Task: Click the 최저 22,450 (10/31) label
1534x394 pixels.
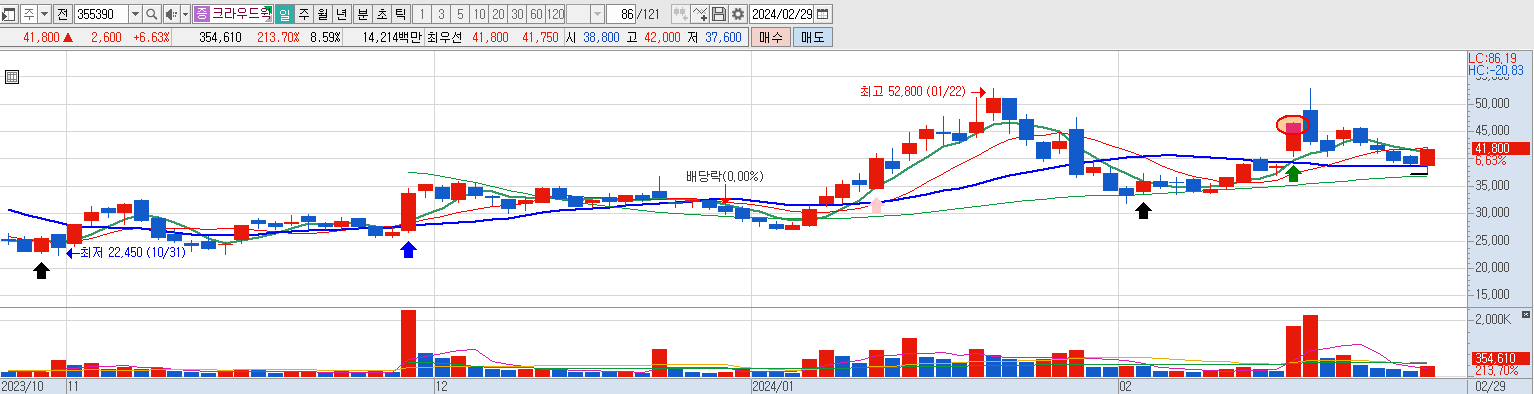Action: (134, 253)
